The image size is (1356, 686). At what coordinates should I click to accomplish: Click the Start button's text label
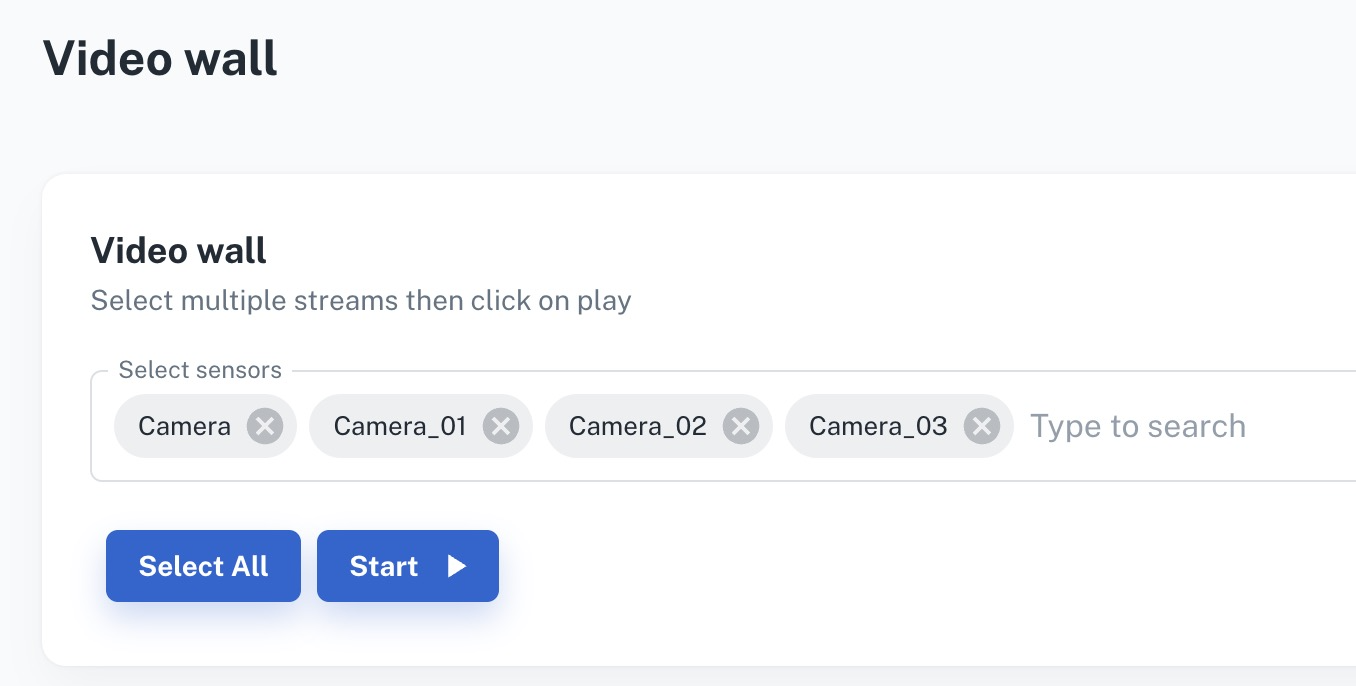pos(384,566)
